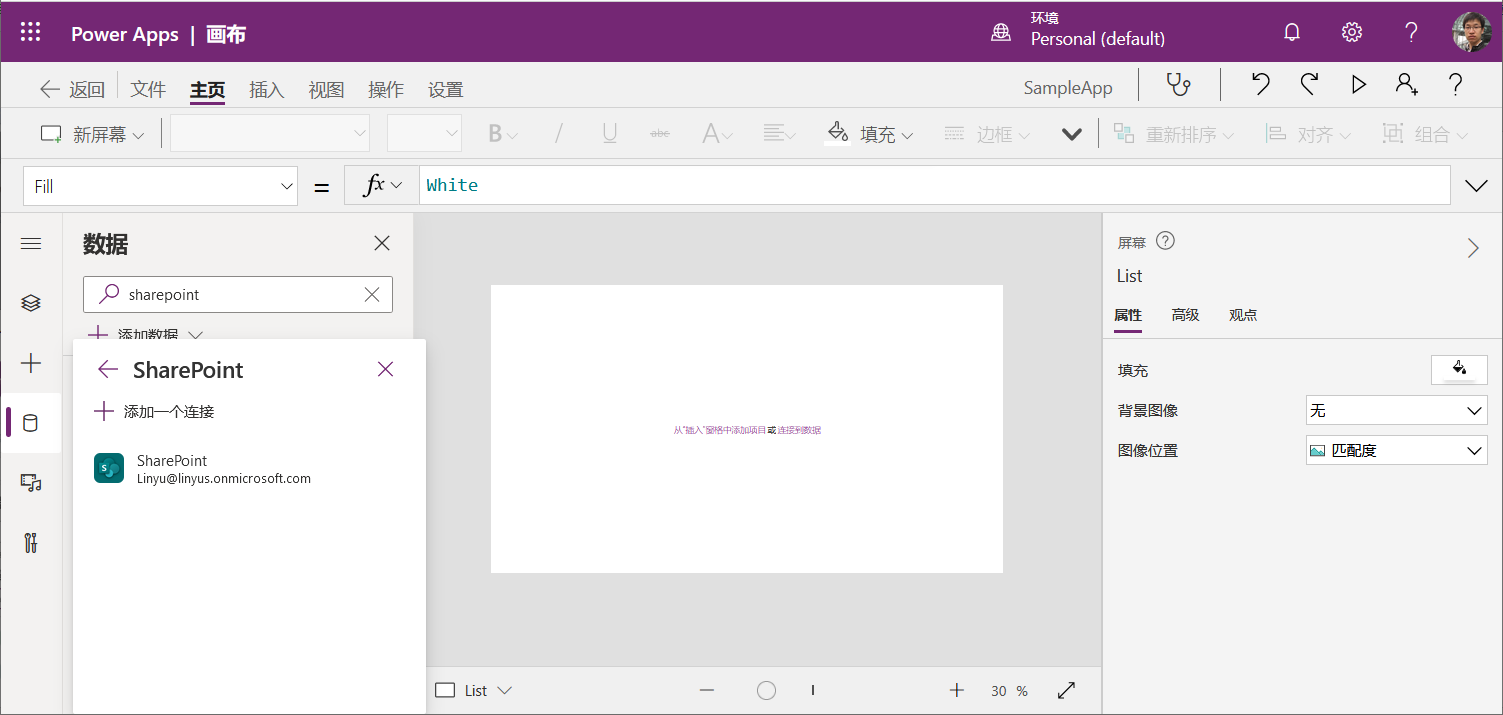The width and height of the screenshot is (1503, 715).
Task: Open the 视图 tab
Action: [326, 89]
